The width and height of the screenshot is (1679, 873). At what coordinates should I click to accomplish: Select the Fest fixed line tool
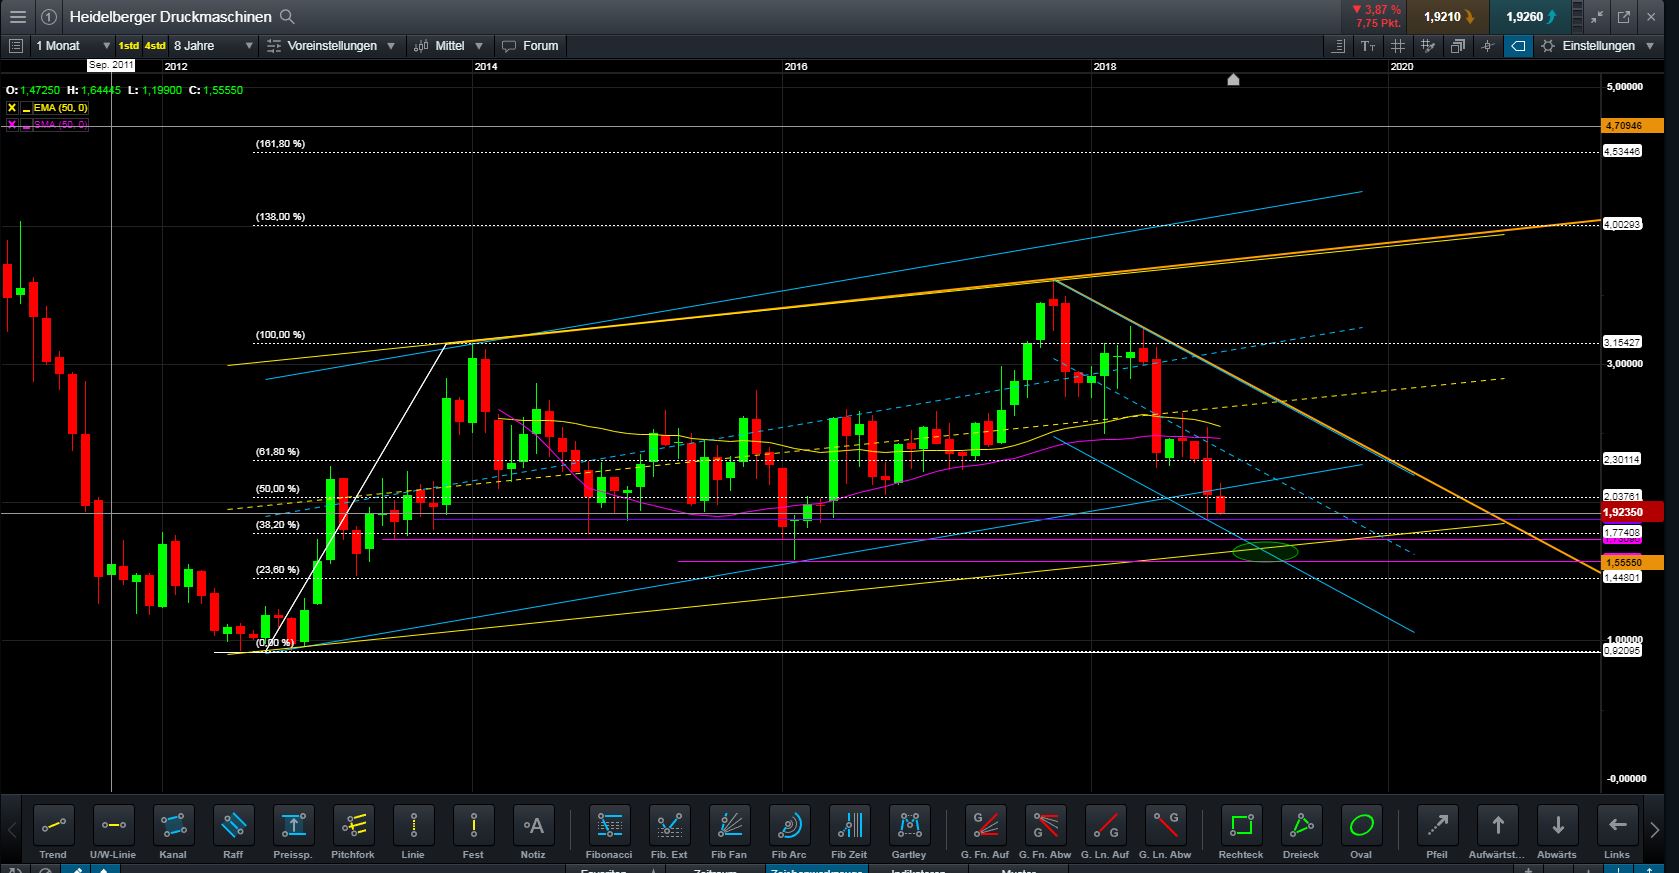point(473,826)
